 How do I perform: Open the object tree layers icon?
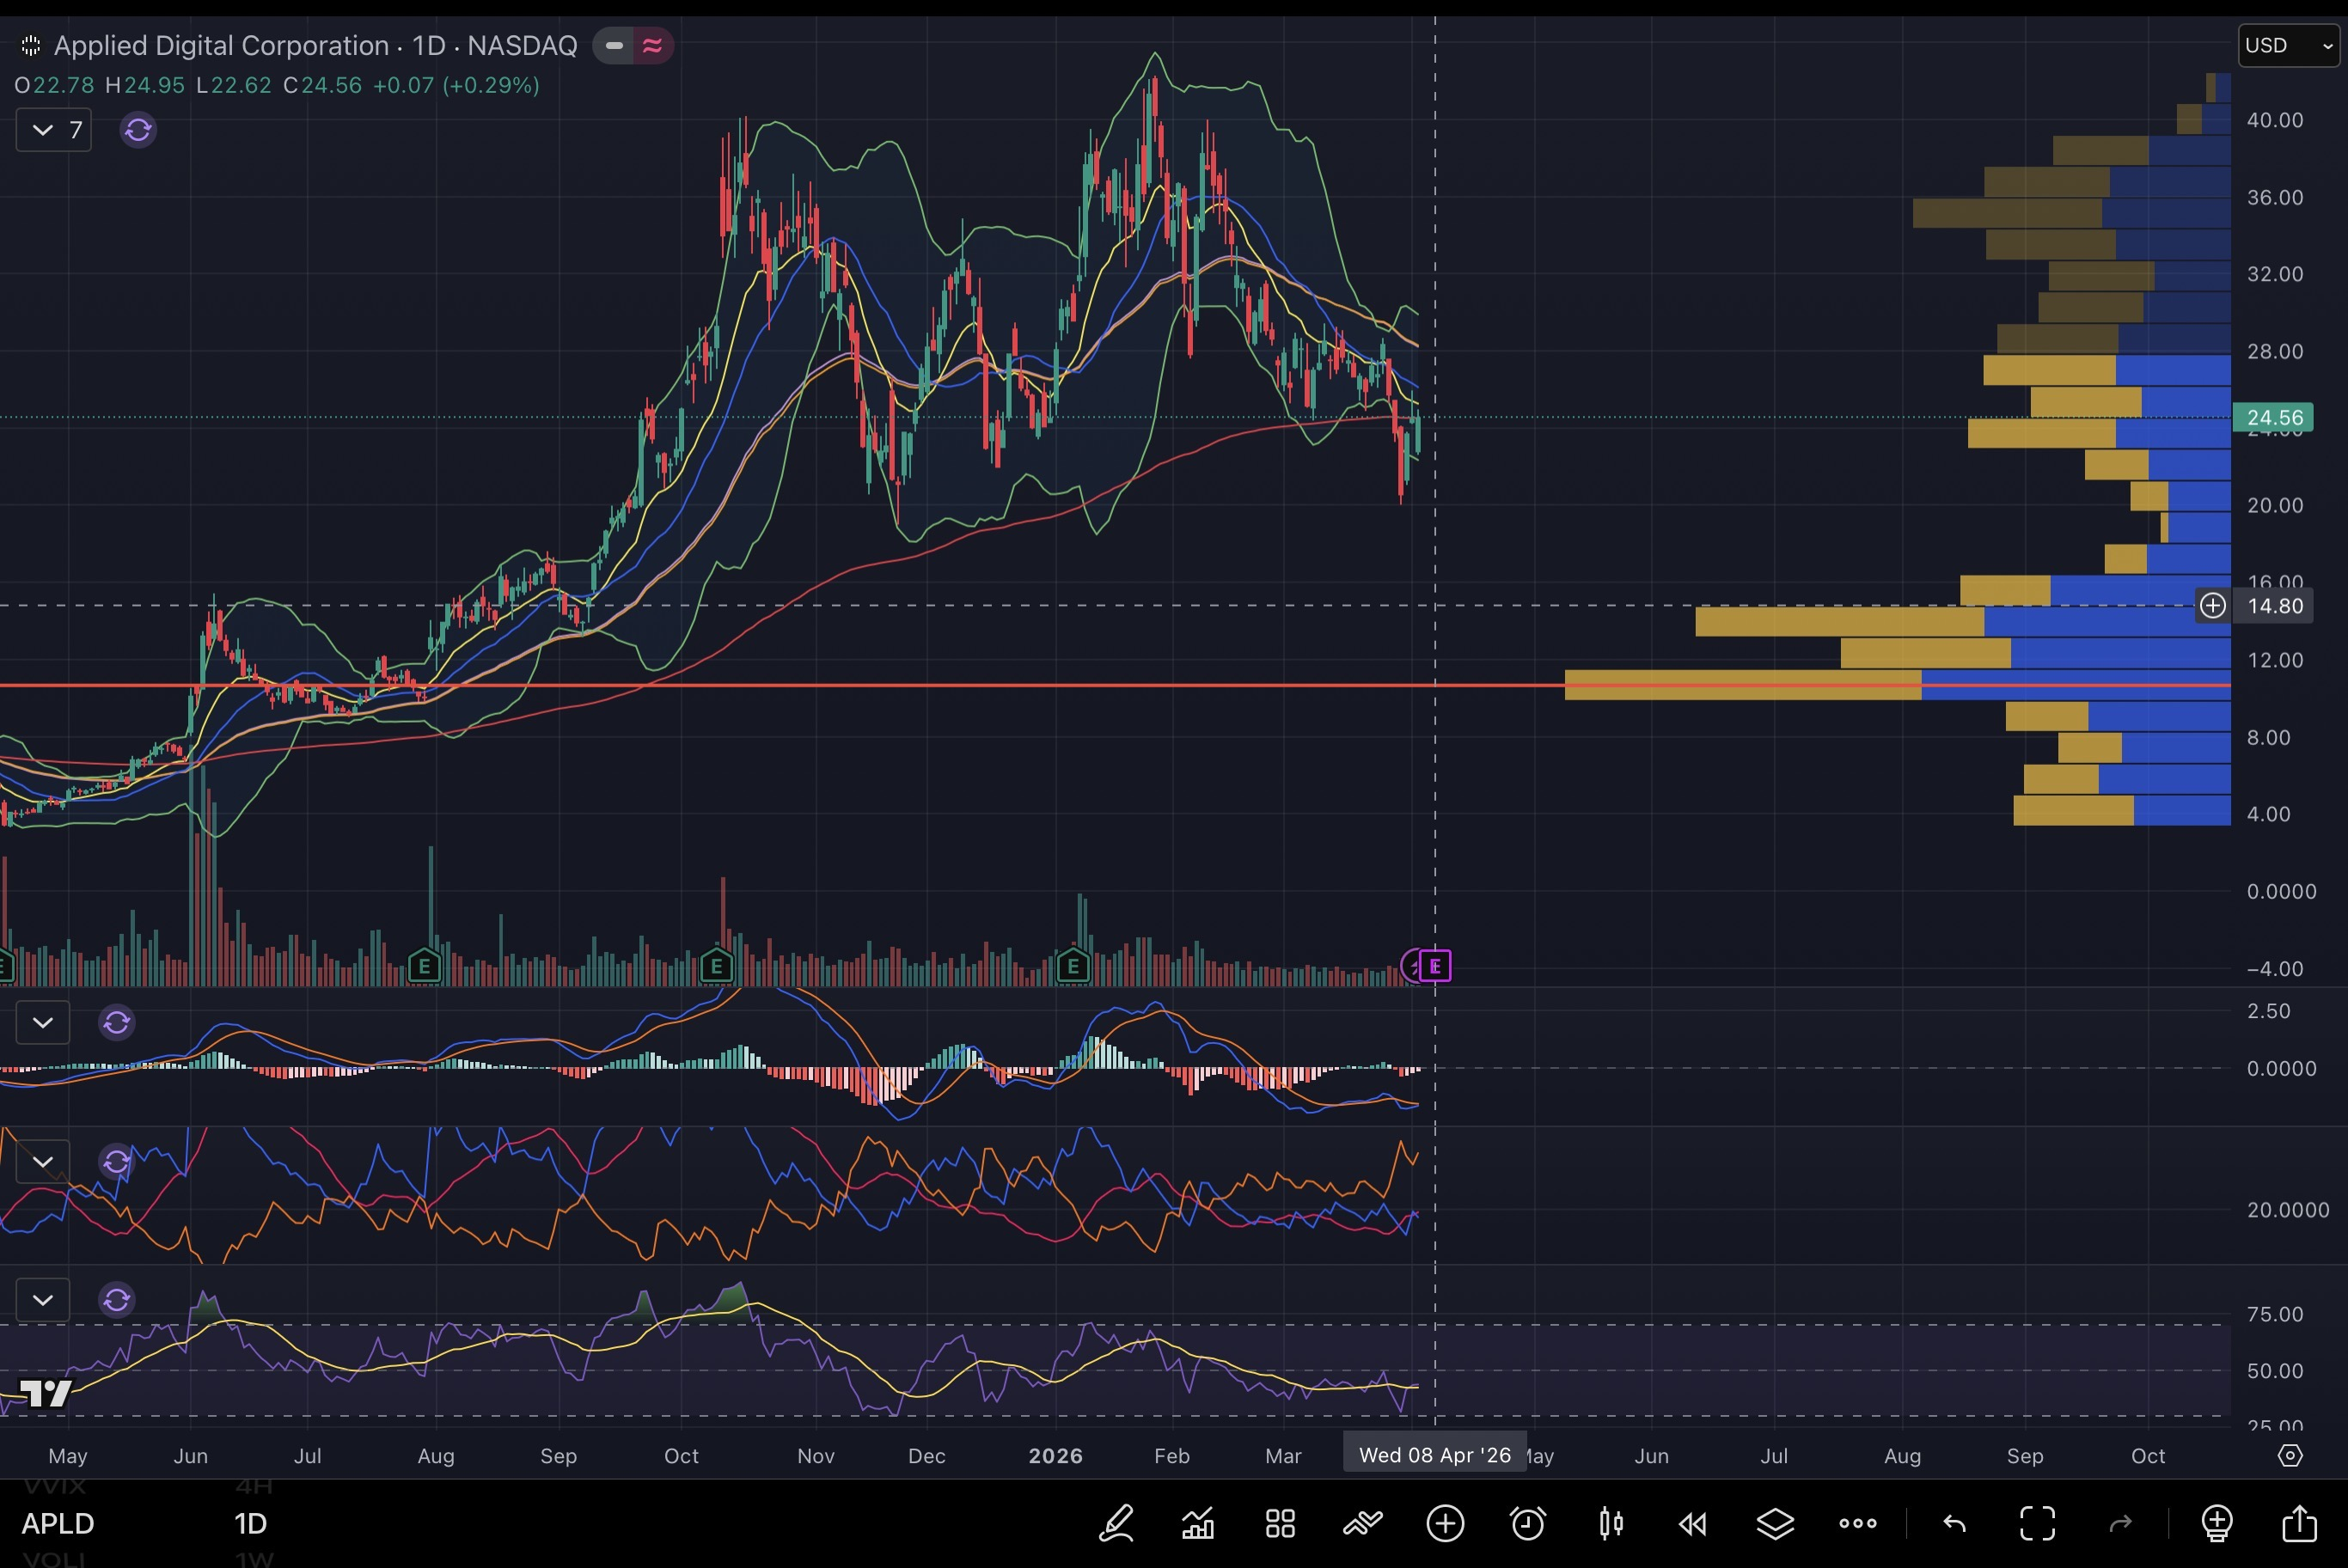(1775, 1523)
